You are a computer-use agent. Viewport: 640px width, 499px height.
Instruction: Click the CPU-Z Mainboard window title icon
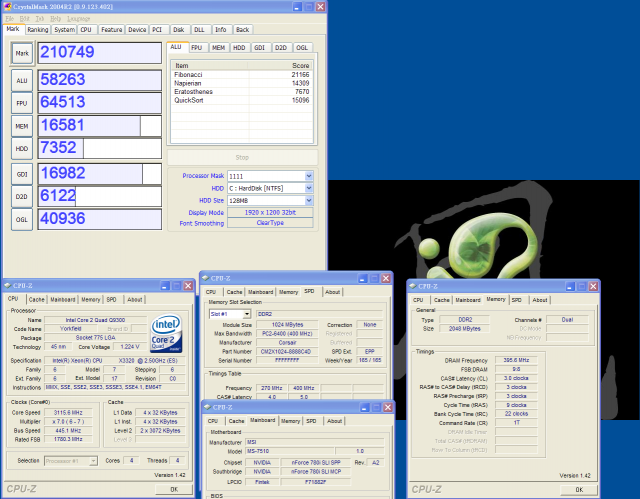(207, 407)
